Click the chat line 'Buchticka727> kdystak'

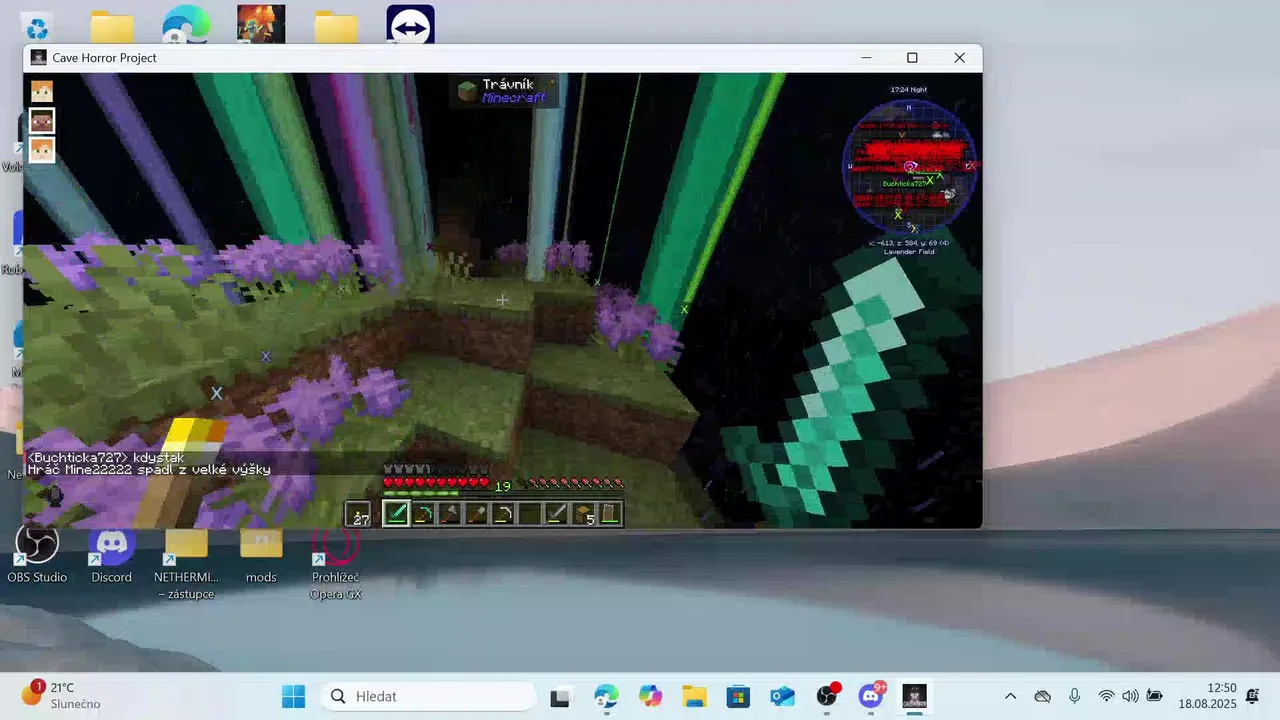tap(106, 457)
